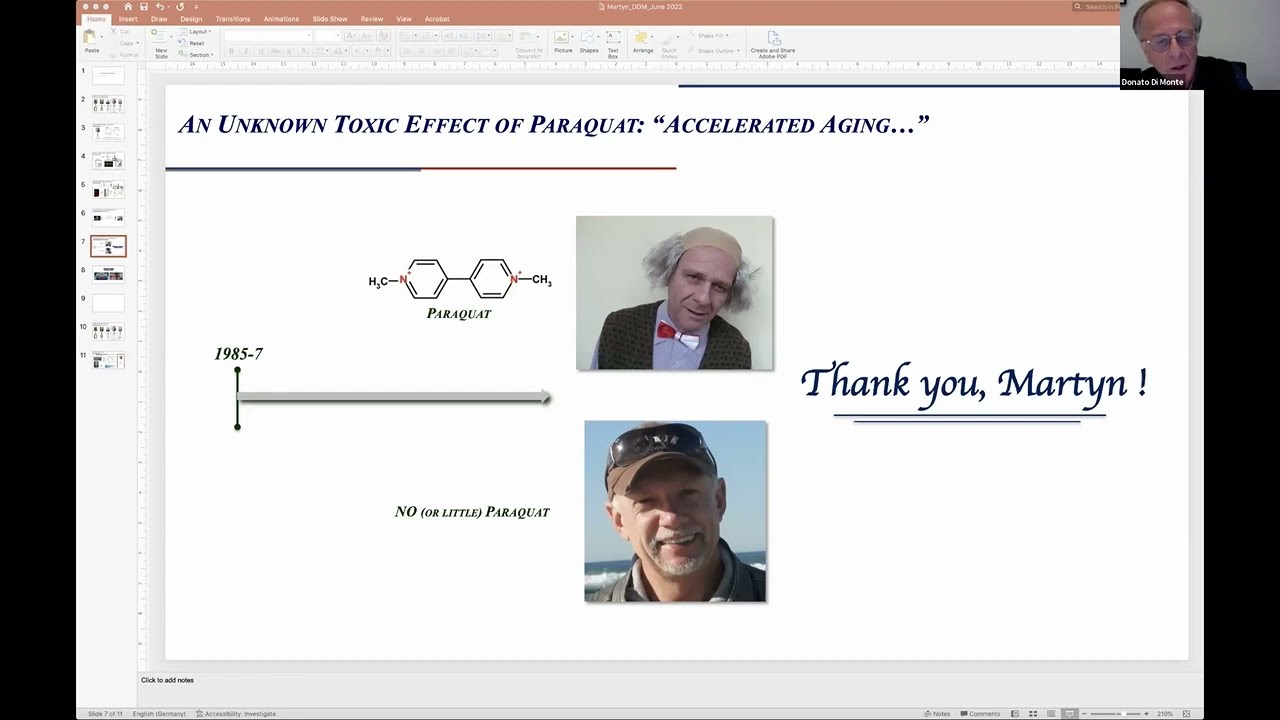The image size is (1280, 720).
Task: Open the Animations tab
Action: [x=281, y=19]
